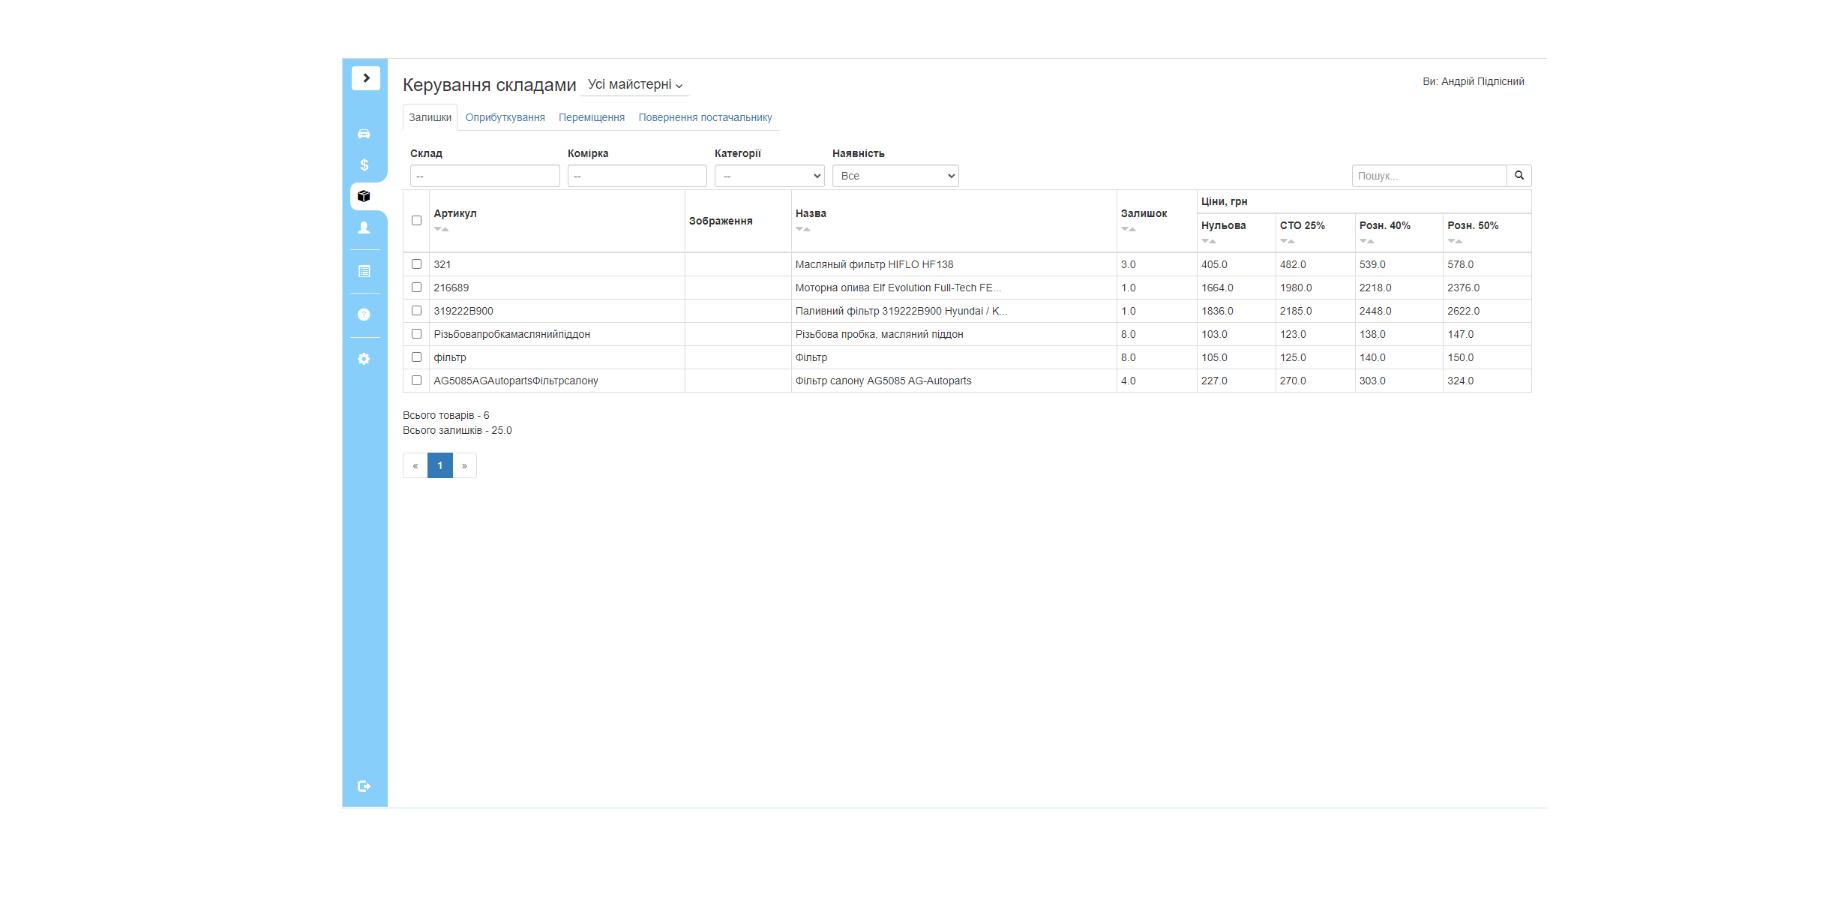This screenshot has width=1827, height=908.
Task: Open the Повернення постачальнику tab
Action: [705, 118]
